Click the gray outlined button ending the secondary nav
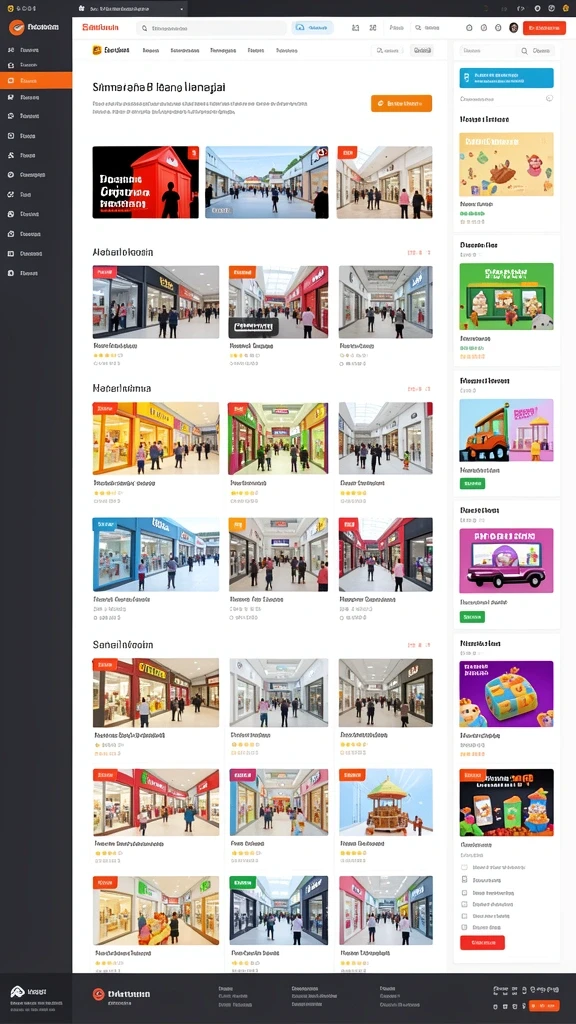Image resolution: width=576 pixels, height=1024 pixels. tap(421, 50)
